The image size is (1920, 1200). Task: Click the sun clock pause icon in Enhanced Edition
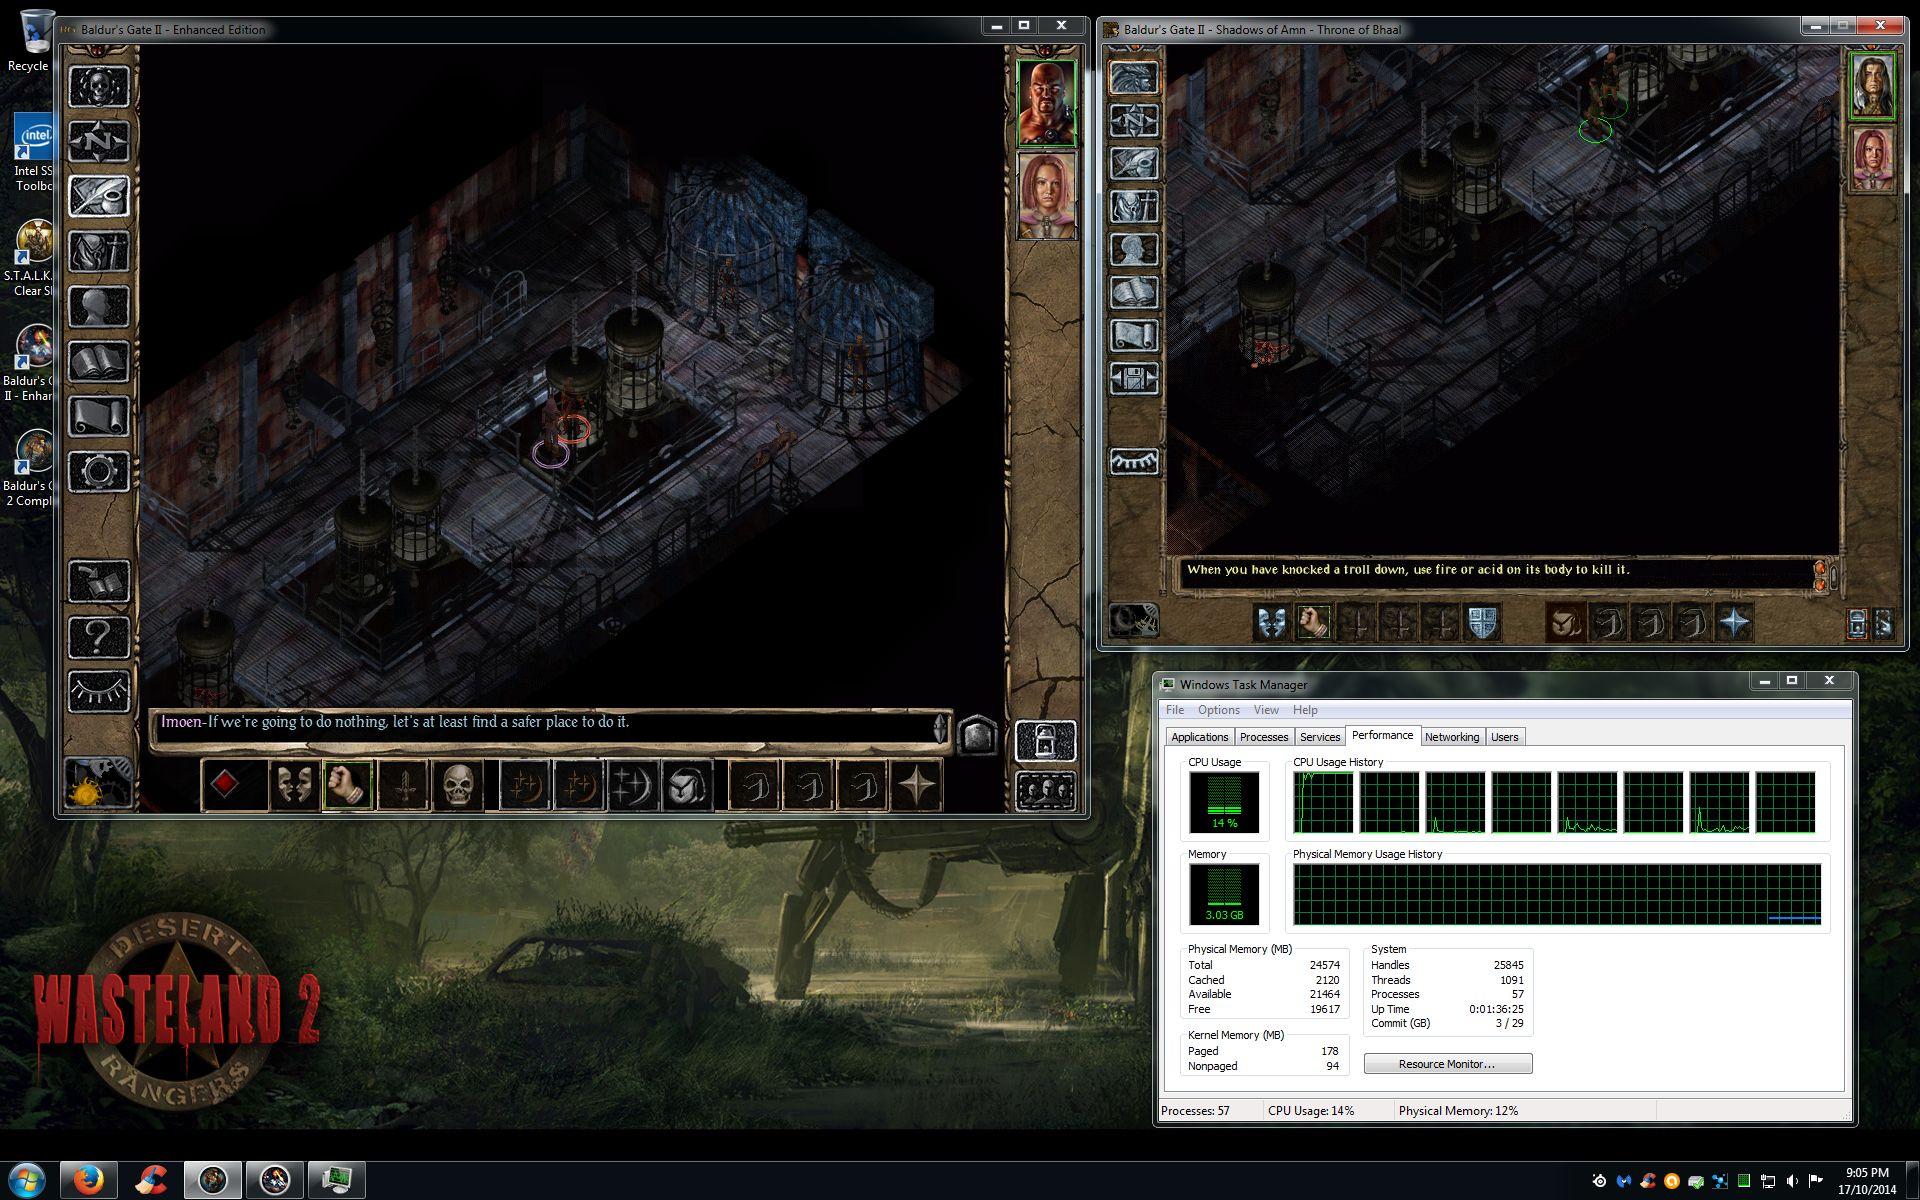(98, 784)
